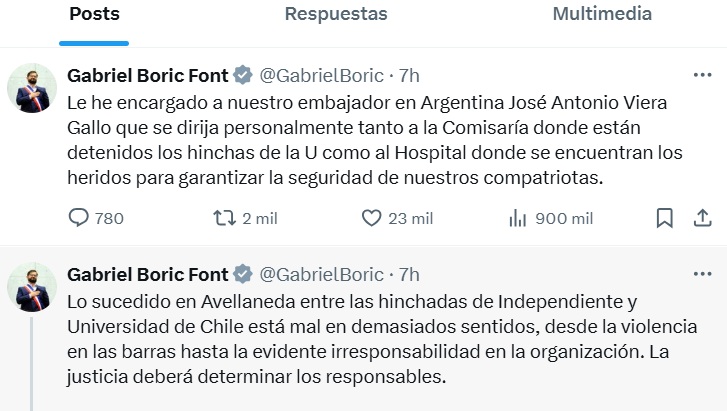Viewport: 727px width, 411px height.
Task: Click the verified badge on first post
Action: (243, 75)
